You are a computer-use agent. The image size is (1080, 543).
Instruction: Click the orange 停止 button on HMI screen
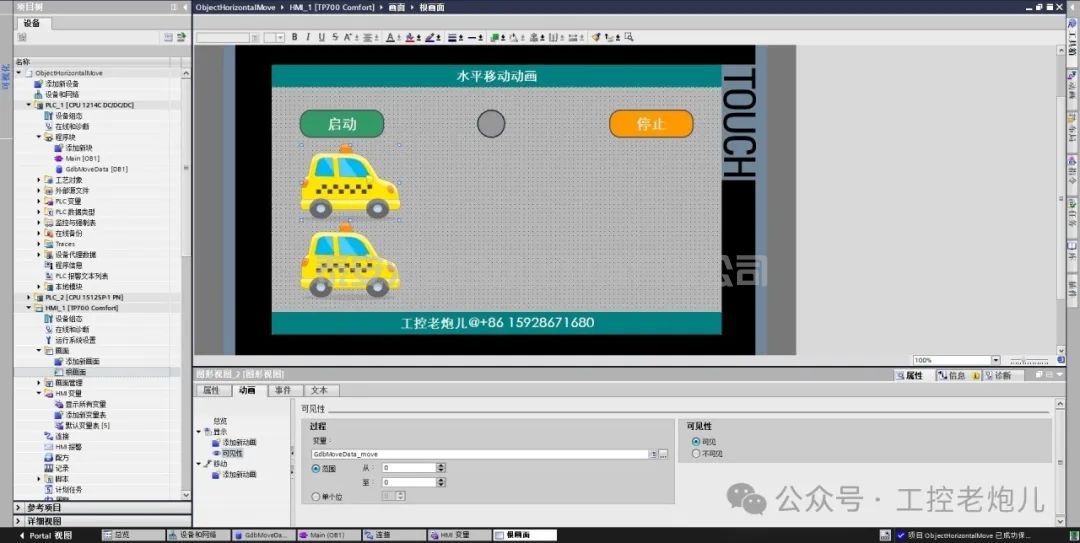pyautogui.click(x=651, y=124)
